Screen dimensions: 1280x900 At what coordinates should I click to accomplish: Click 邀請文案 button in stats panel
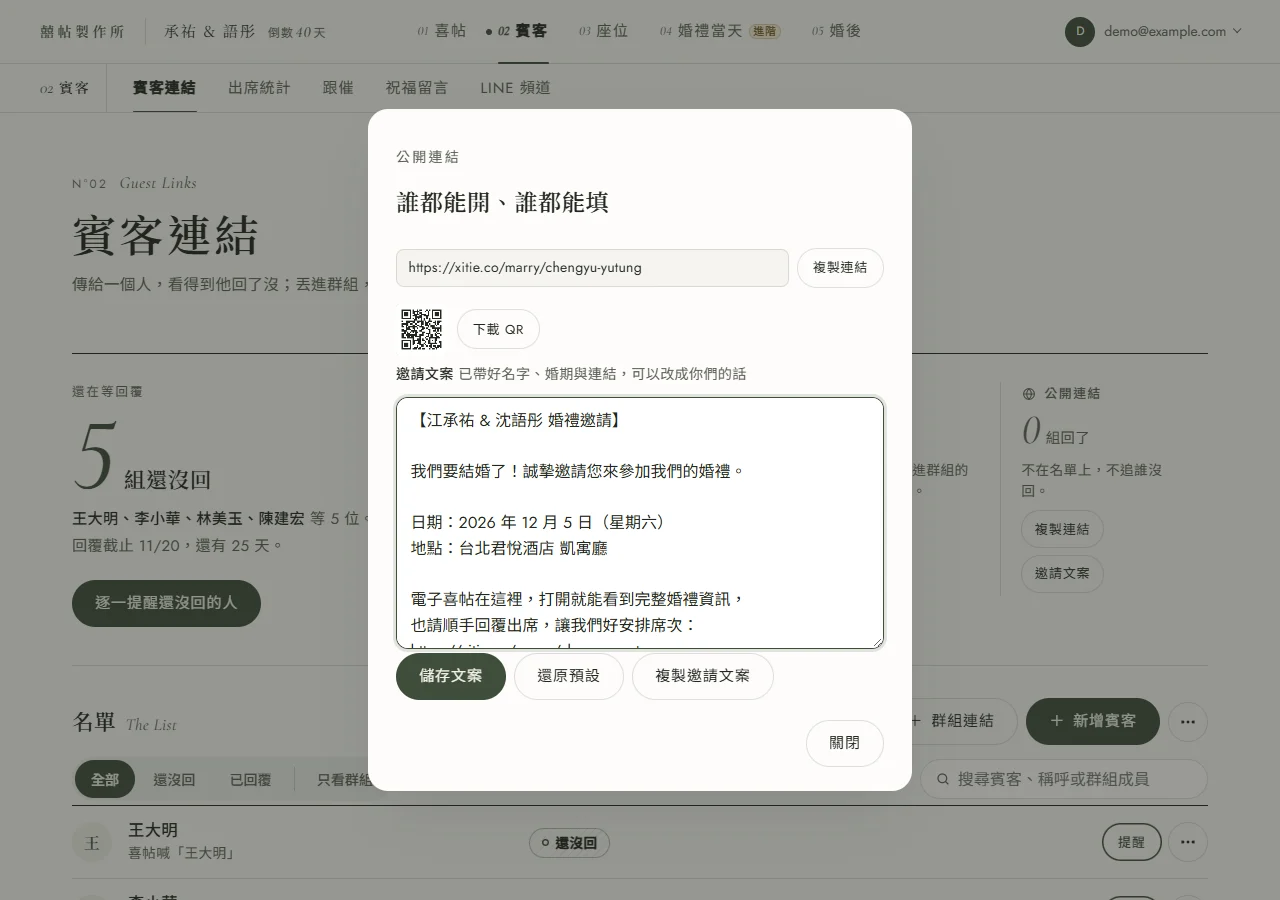pos(1062,574)
